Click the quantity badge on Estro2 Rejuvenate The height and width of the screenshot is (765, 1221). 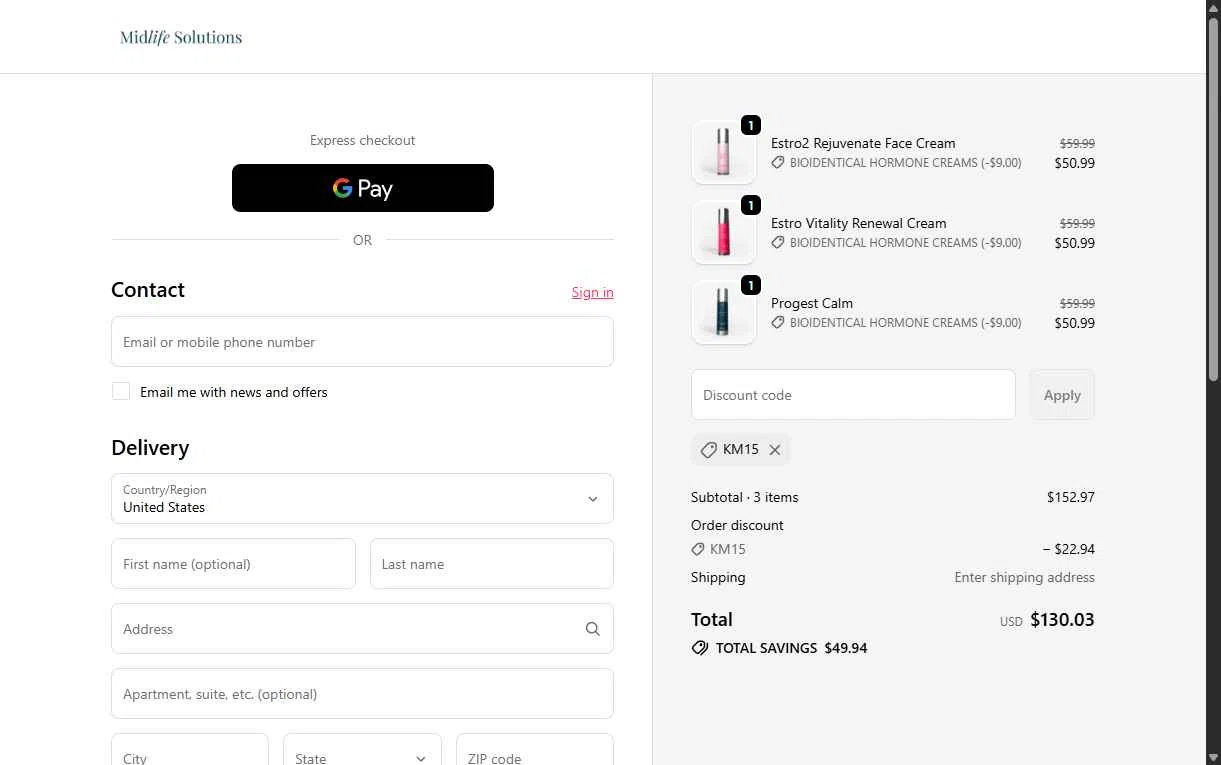point(751,125)
